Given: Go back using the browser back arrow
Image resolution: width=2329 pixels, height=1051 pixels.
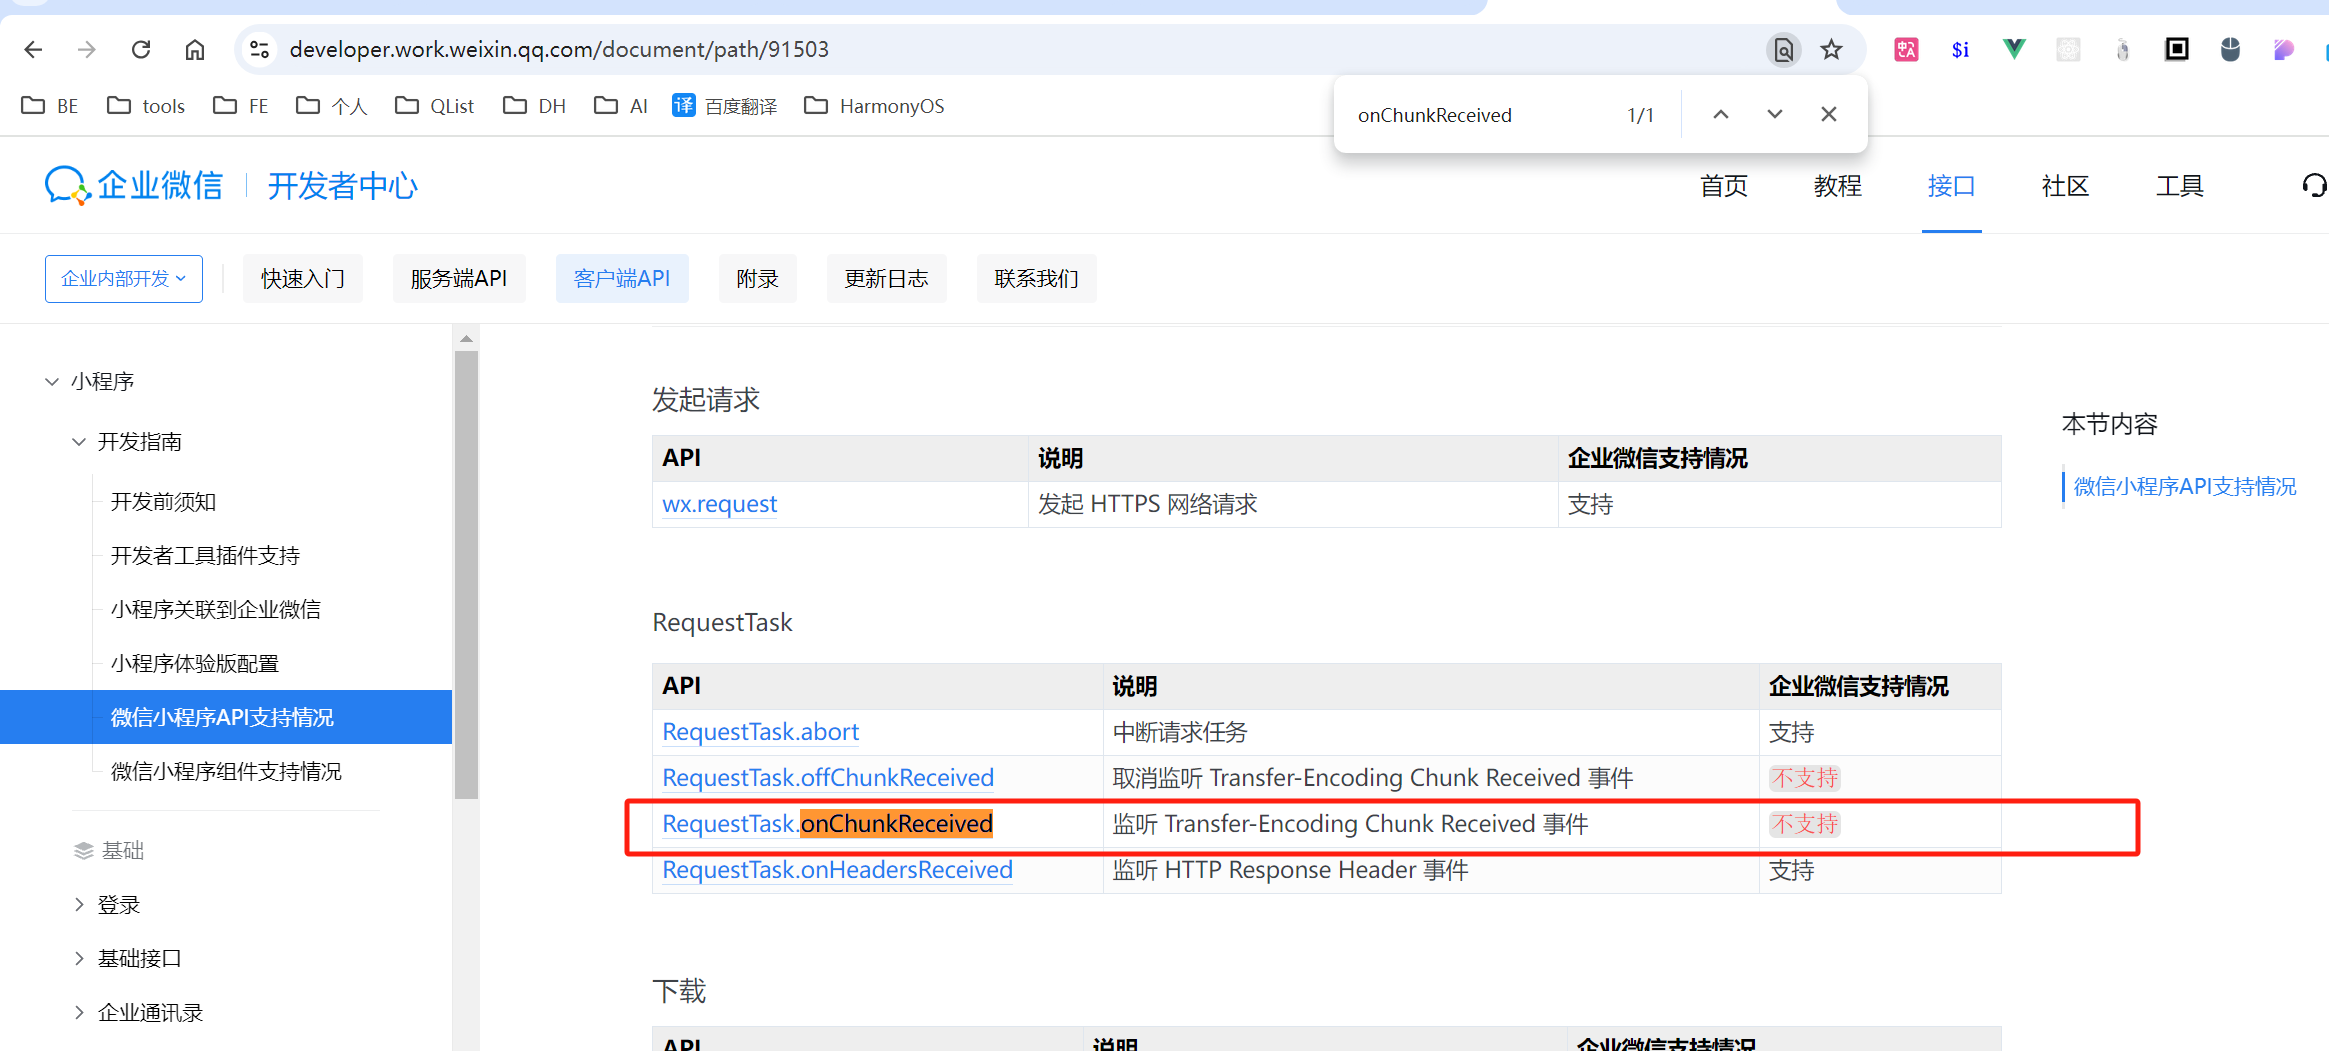Looking at the screenshot, I should pos(33,49).
